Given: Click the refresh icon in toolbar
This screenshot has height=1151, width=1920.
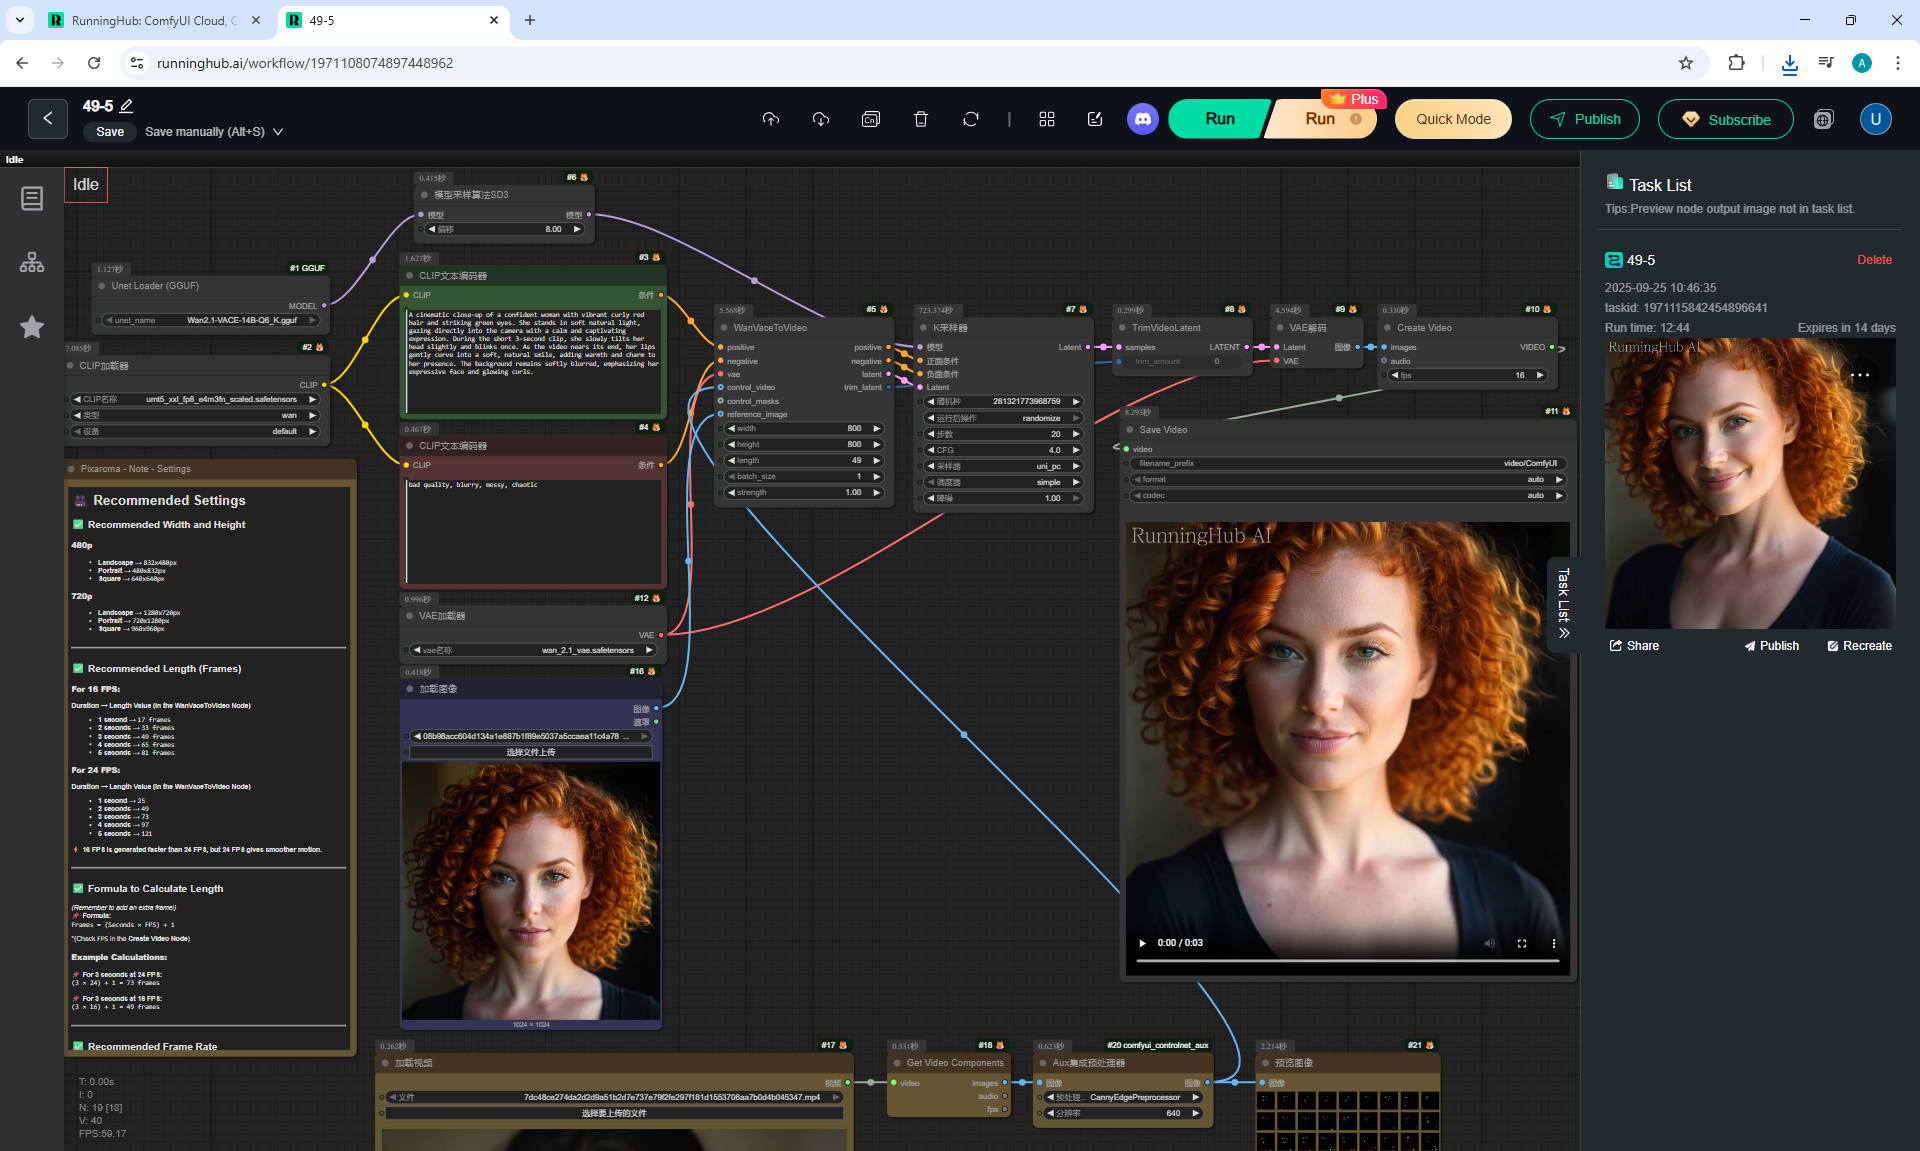Looking at the screenshot, I should (970, 119).
